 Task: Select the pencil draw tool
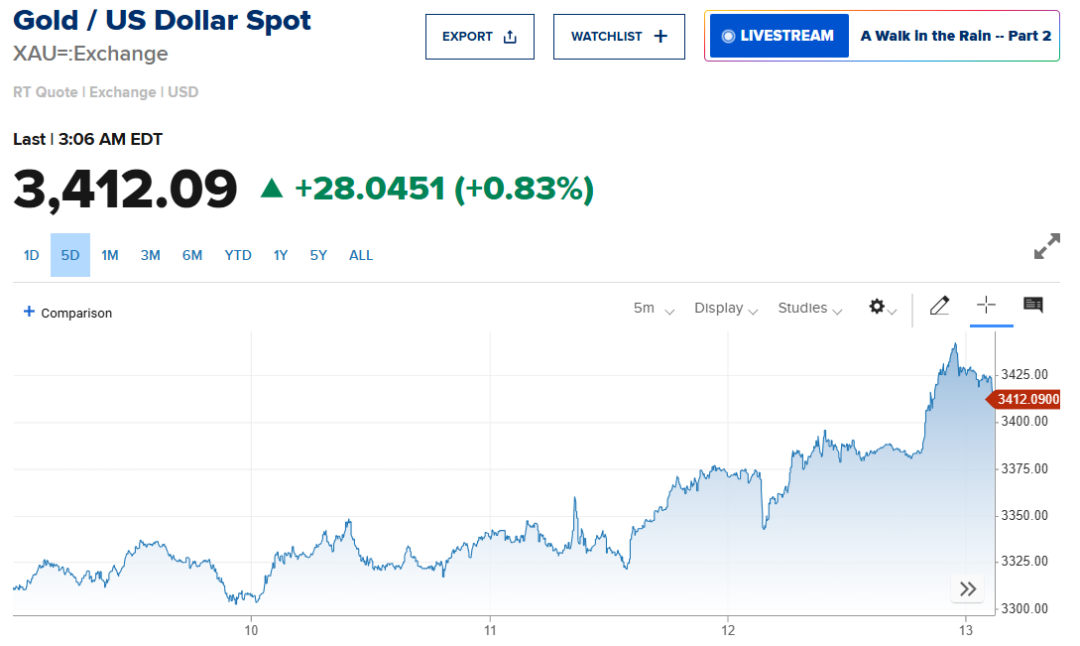click(x=939, y=306)
